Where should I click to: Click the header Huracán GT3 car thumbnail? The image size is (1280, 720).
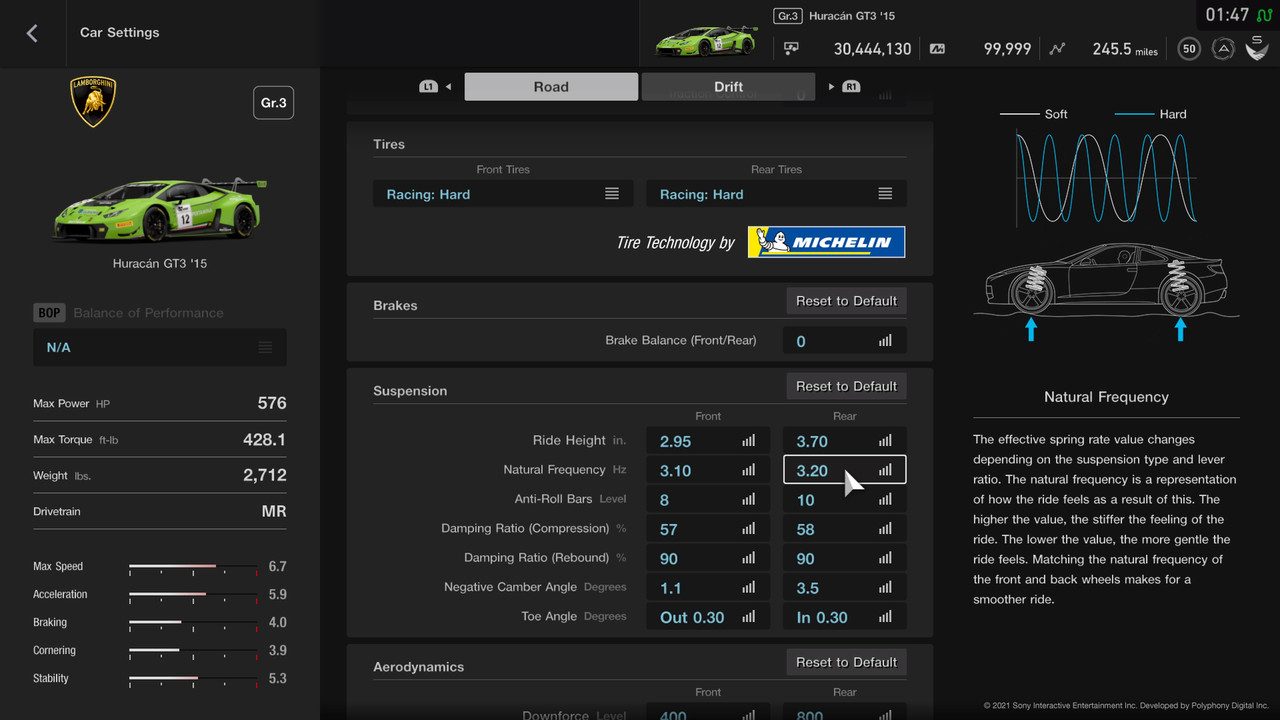[706, 40]
